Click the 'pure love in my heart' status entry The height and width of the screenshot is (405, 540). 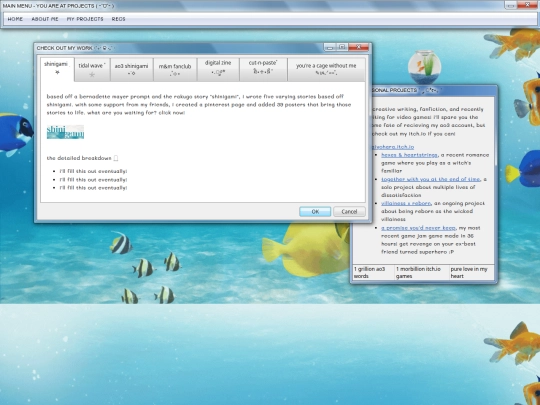pos(471,272)
